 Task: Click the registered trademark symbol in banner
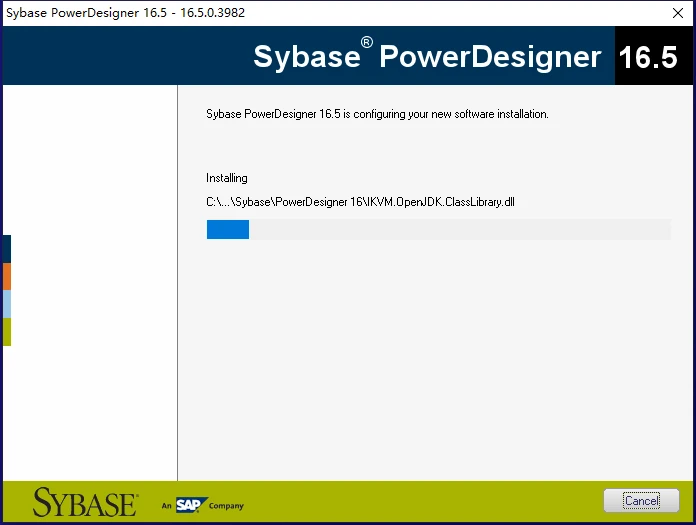click(x=367, y=43)
